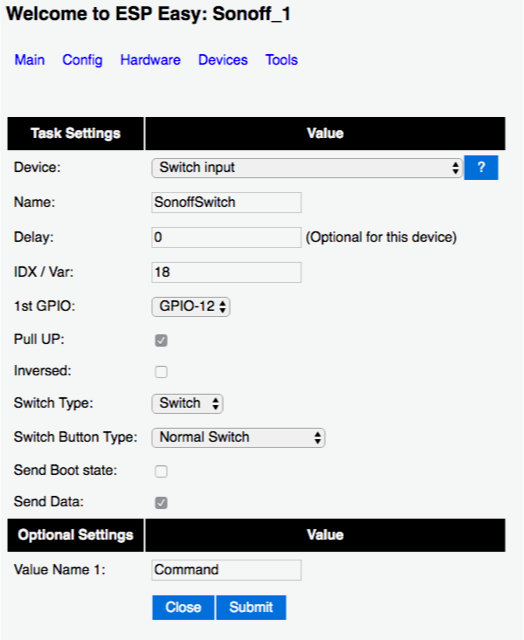Open the Device dropdown showing Switch input
Viewport: 524px width, 640px height.
pos(307,168)
